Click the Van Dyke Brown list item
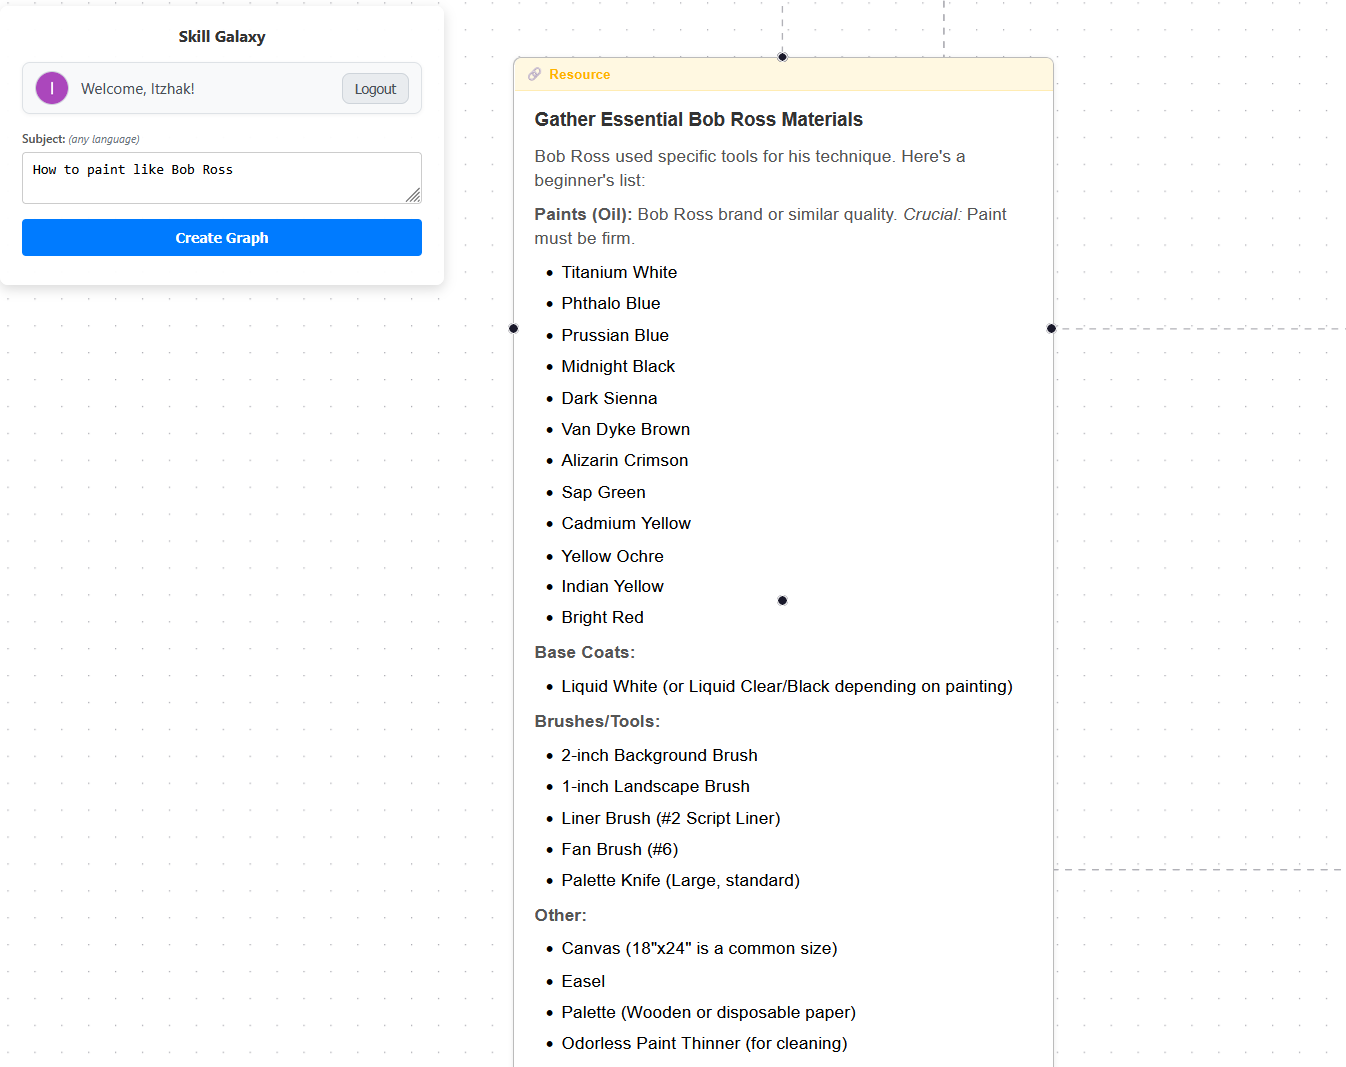The width and height of the screenshot is (1346, 1067). tap(626, 429)
